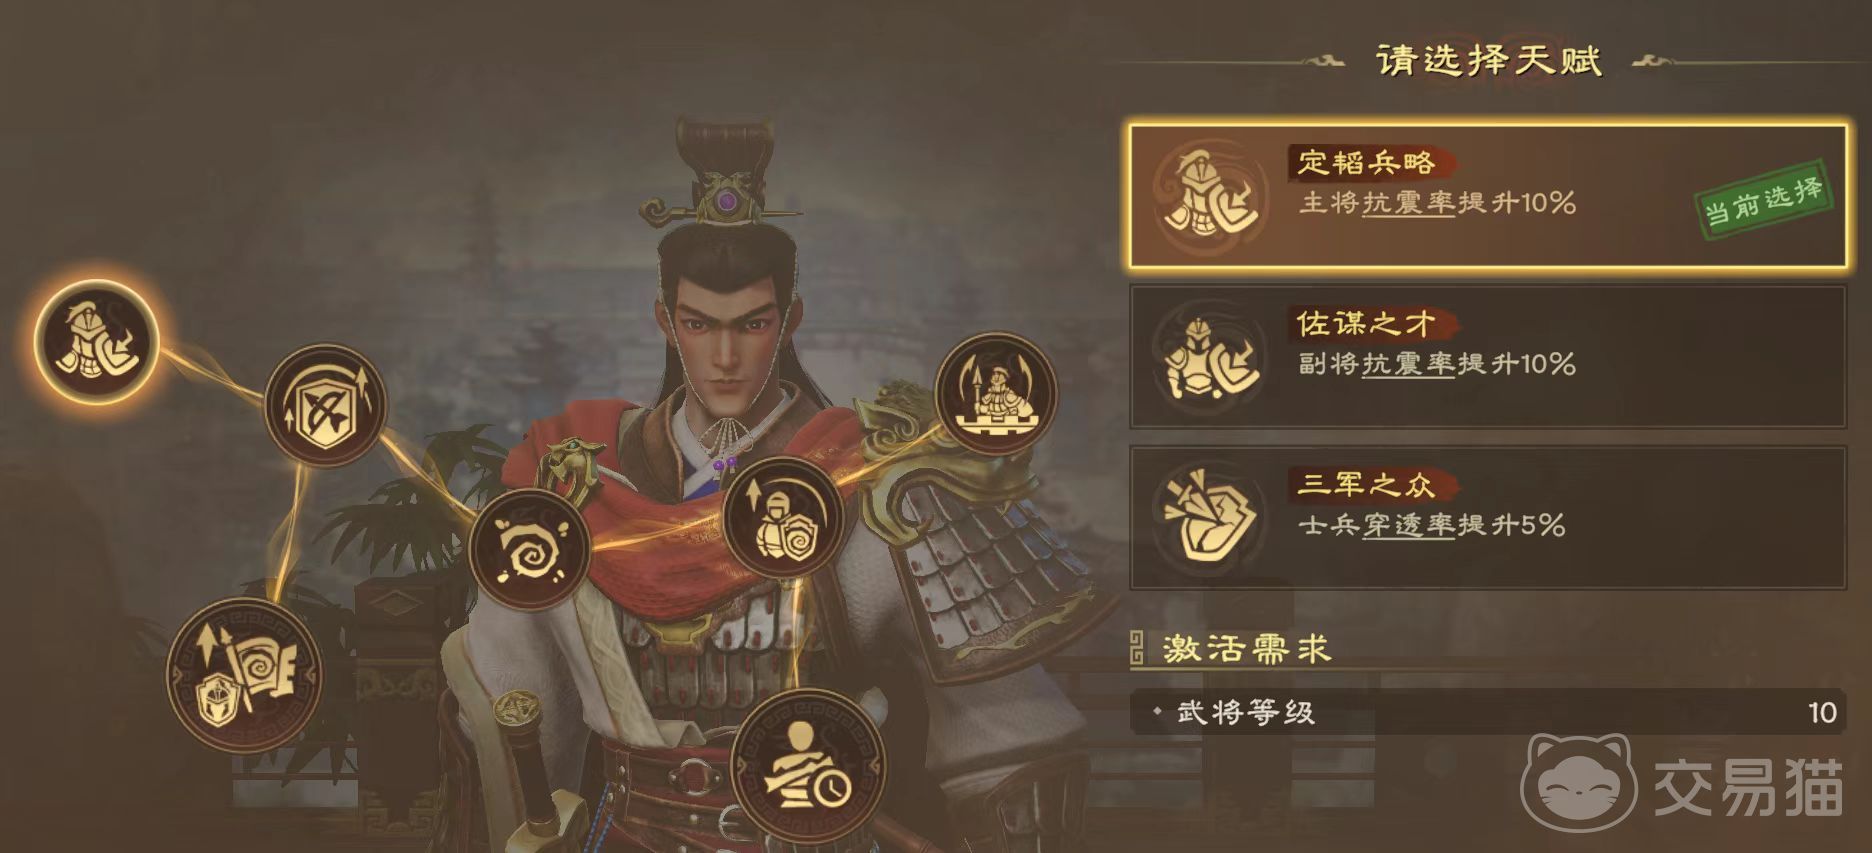
Task: Open the banner and helmet talent node
Action: [x=244, y=676]
